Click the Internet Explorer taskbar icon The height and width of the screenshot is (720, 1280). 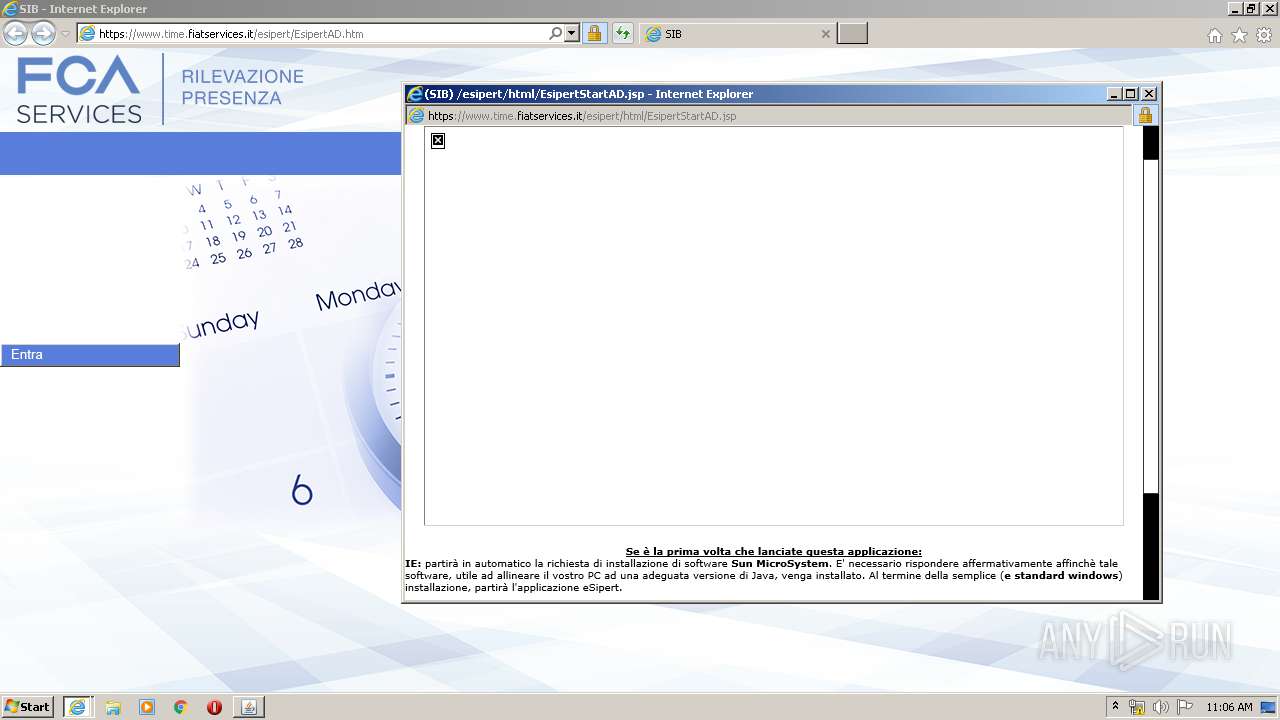pos(77,707)
